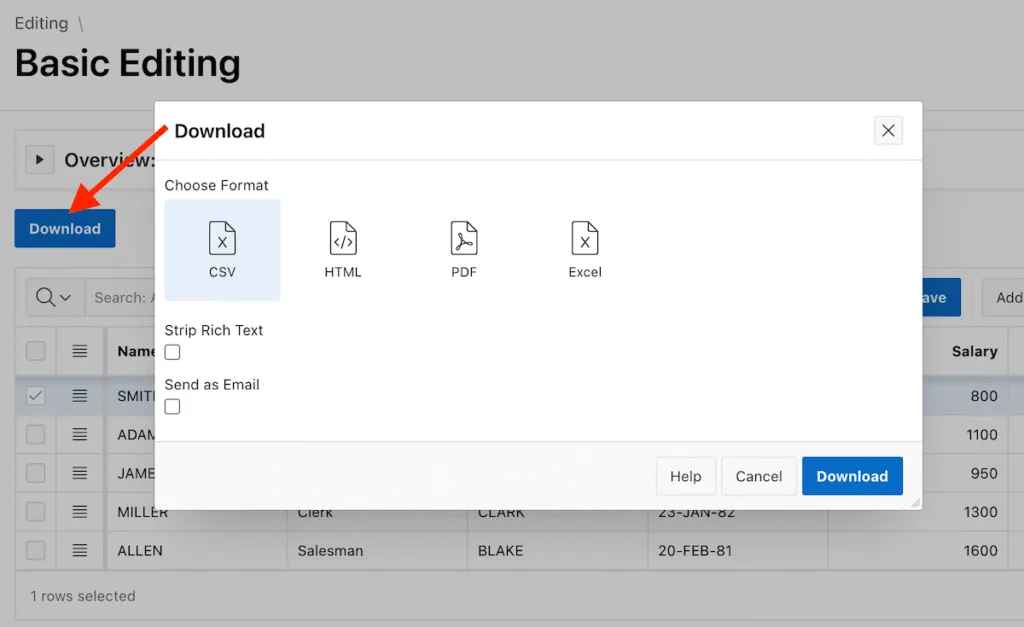Check the MILLER row checkbox

pos(36,511)
